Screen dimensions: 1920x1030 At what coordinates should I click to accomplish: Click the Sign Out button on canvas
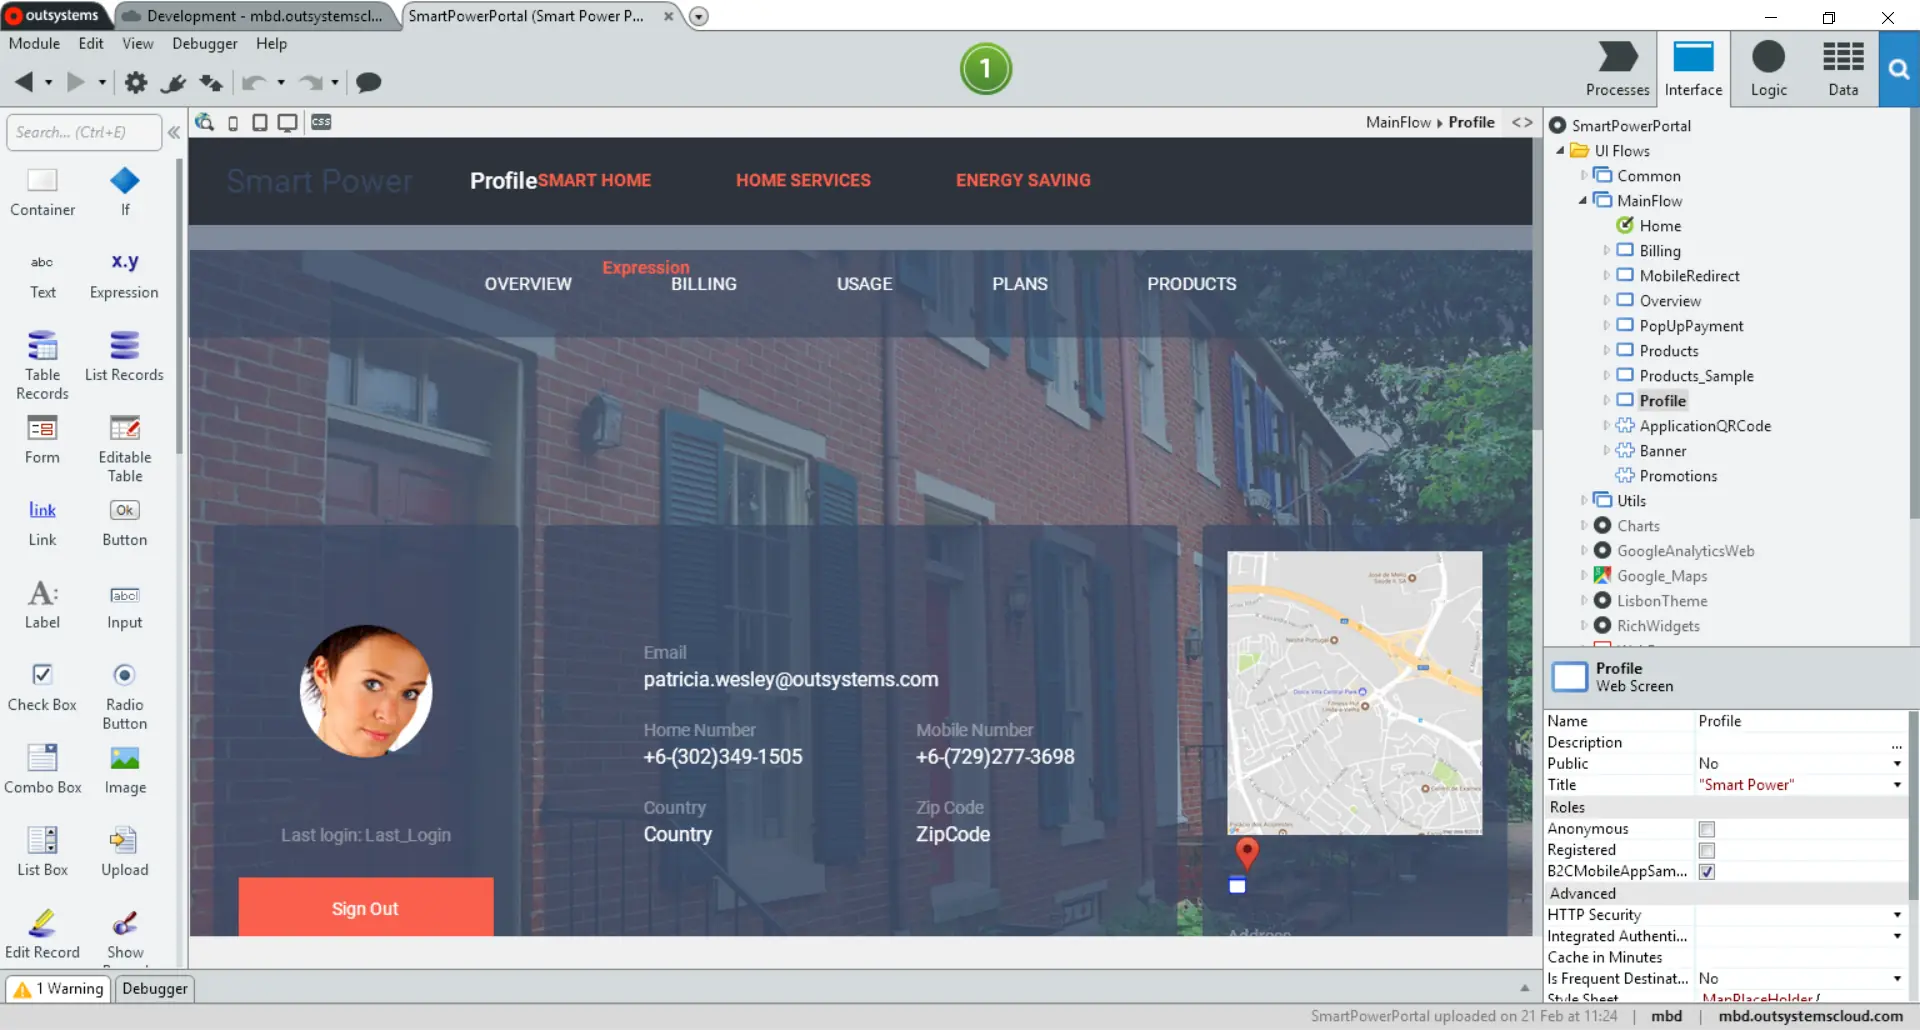point(365,907)
